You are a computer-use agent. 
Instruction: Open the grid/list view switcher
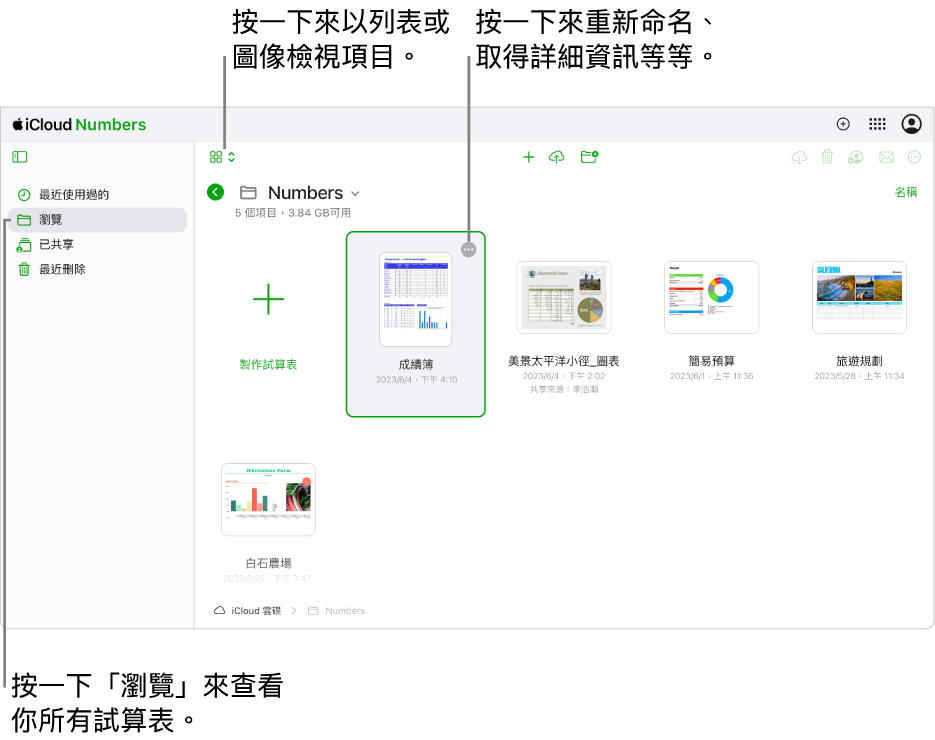(x=222, y=157)
